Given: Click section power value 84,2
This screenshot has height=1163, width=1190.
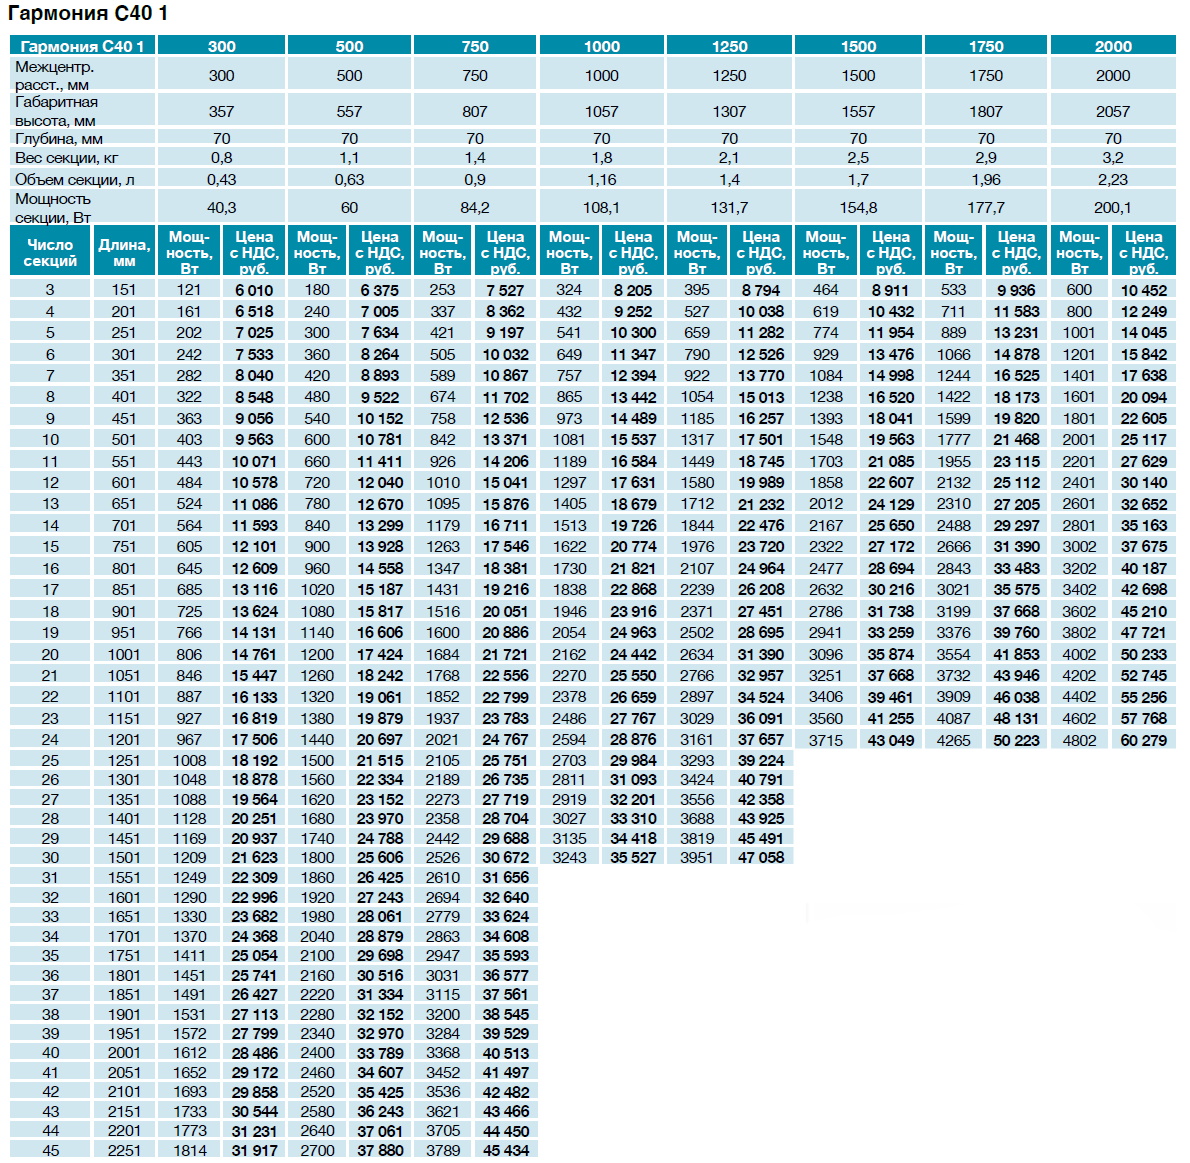Looking at the screenshot, I should pos(474,208).
